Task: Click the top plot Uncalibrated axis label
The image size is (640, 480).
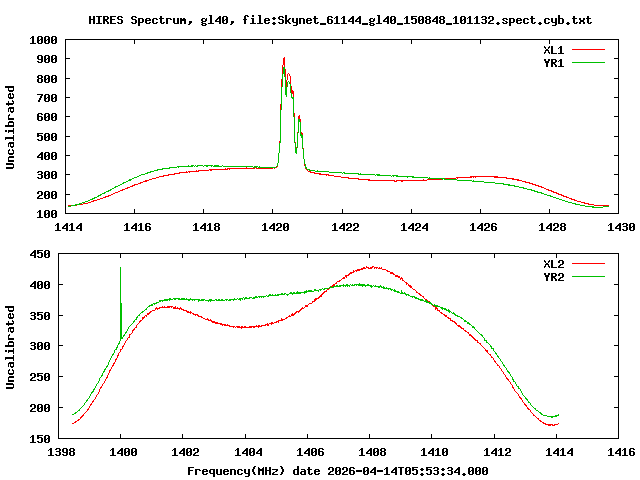Action: pyautogui.click(x=10, y=127)
